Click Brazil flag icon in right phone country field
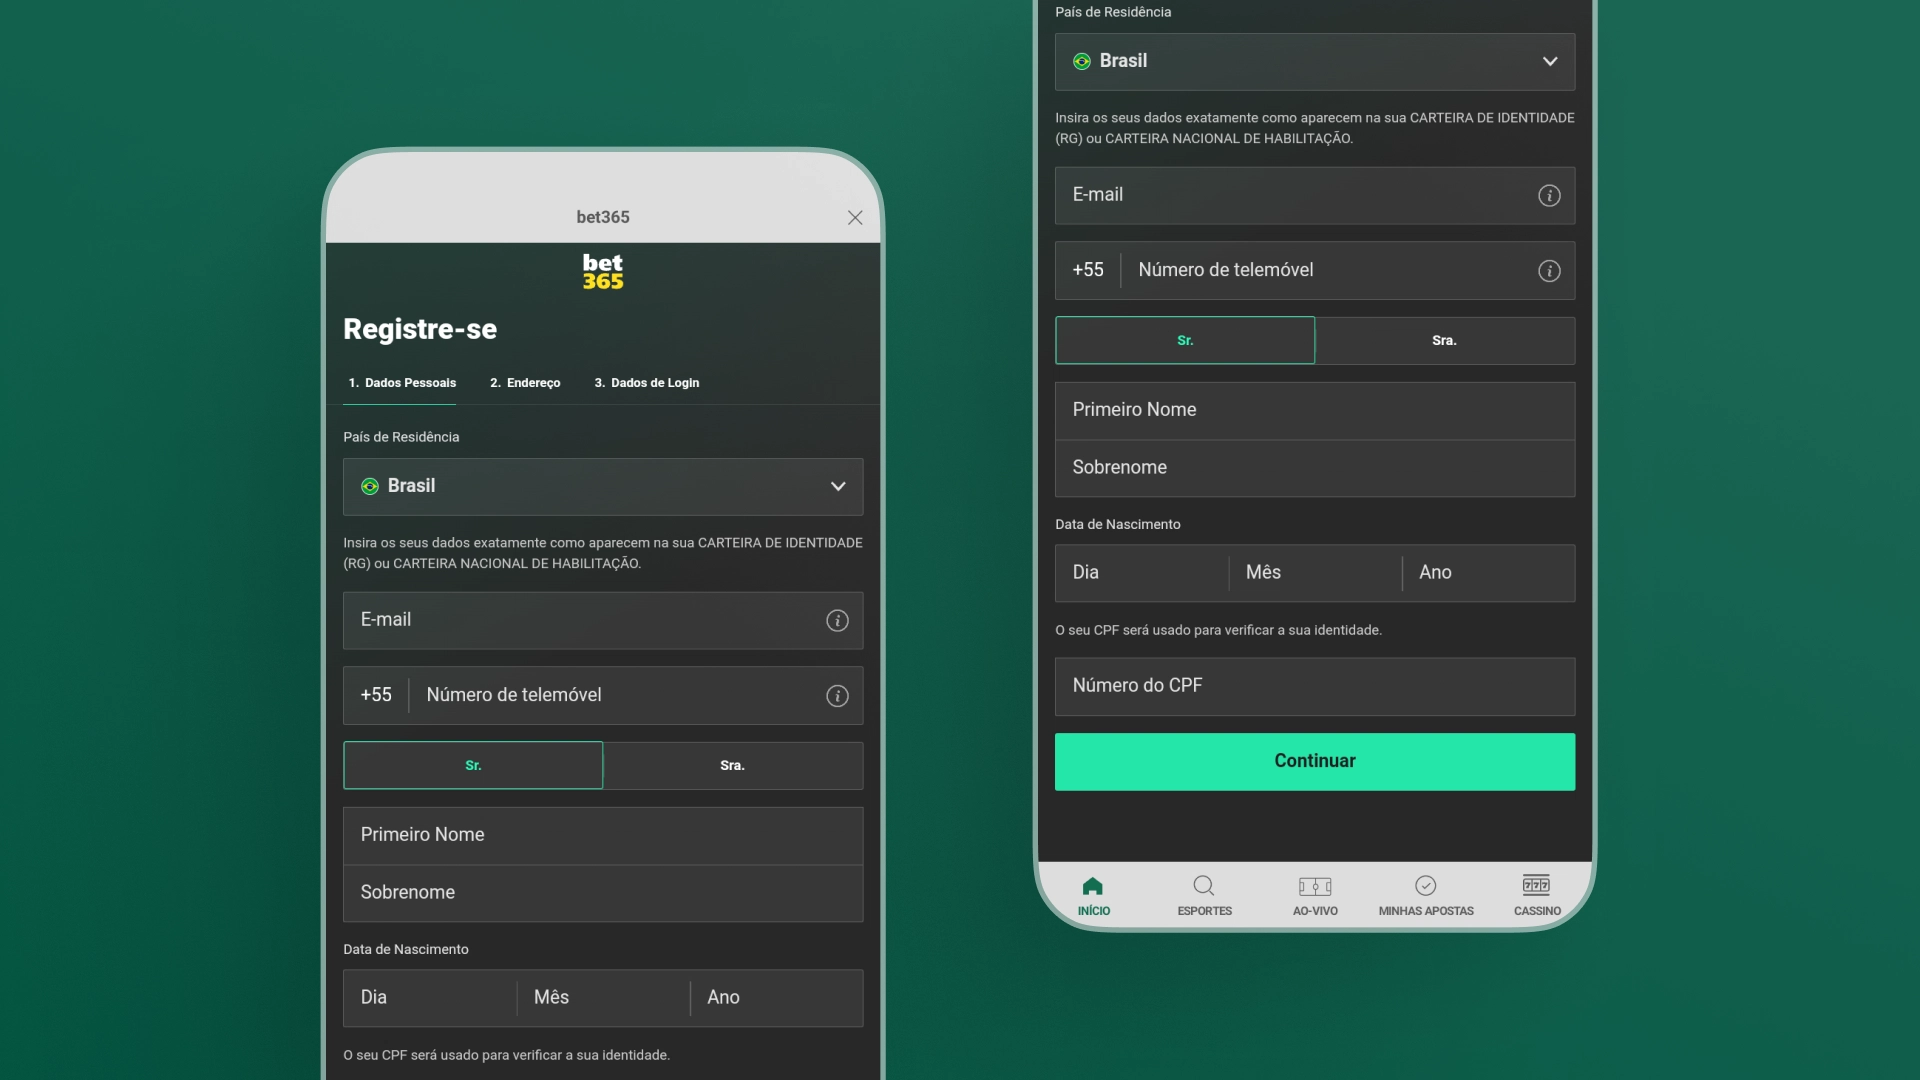Image resolution: width=1920 pixels, height=1080 pixels. [1082, 61]
